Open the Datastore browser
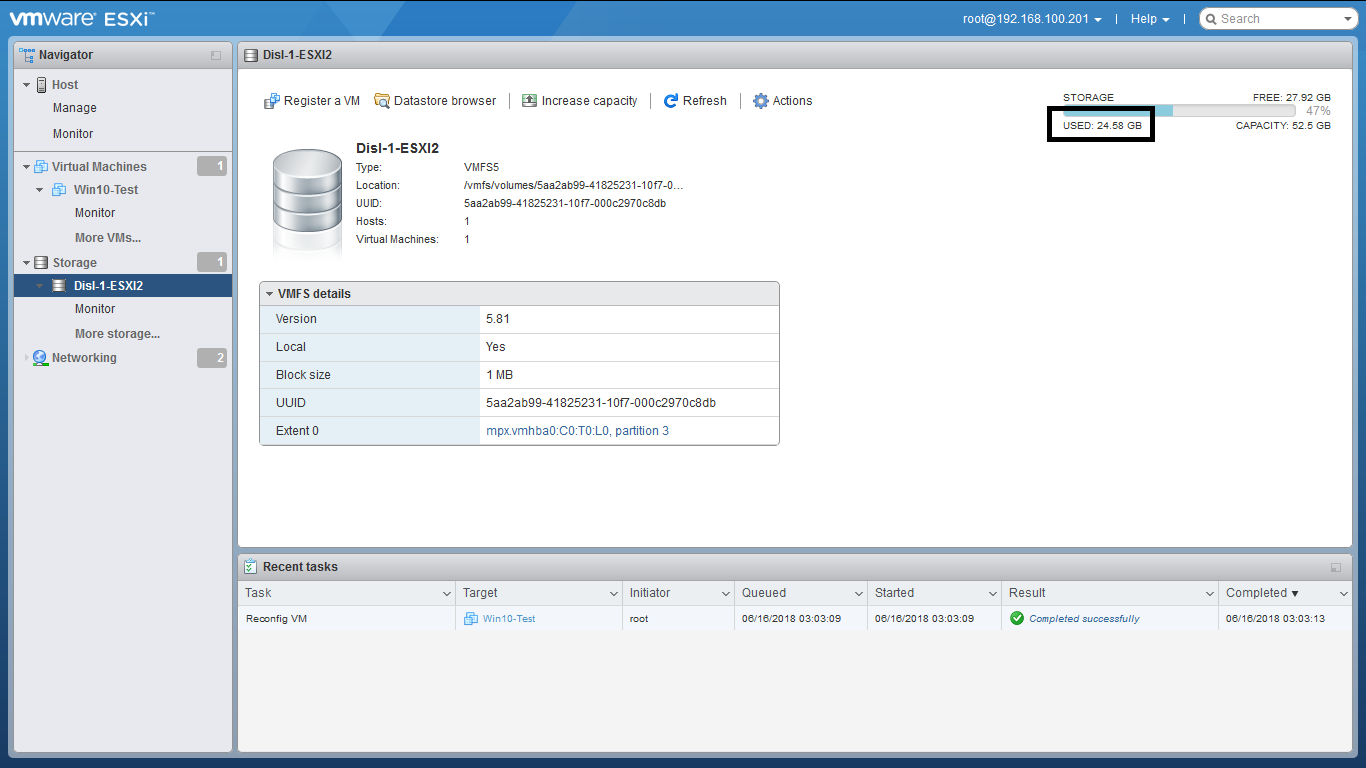 pyautogui.click(x=435, y=101)
